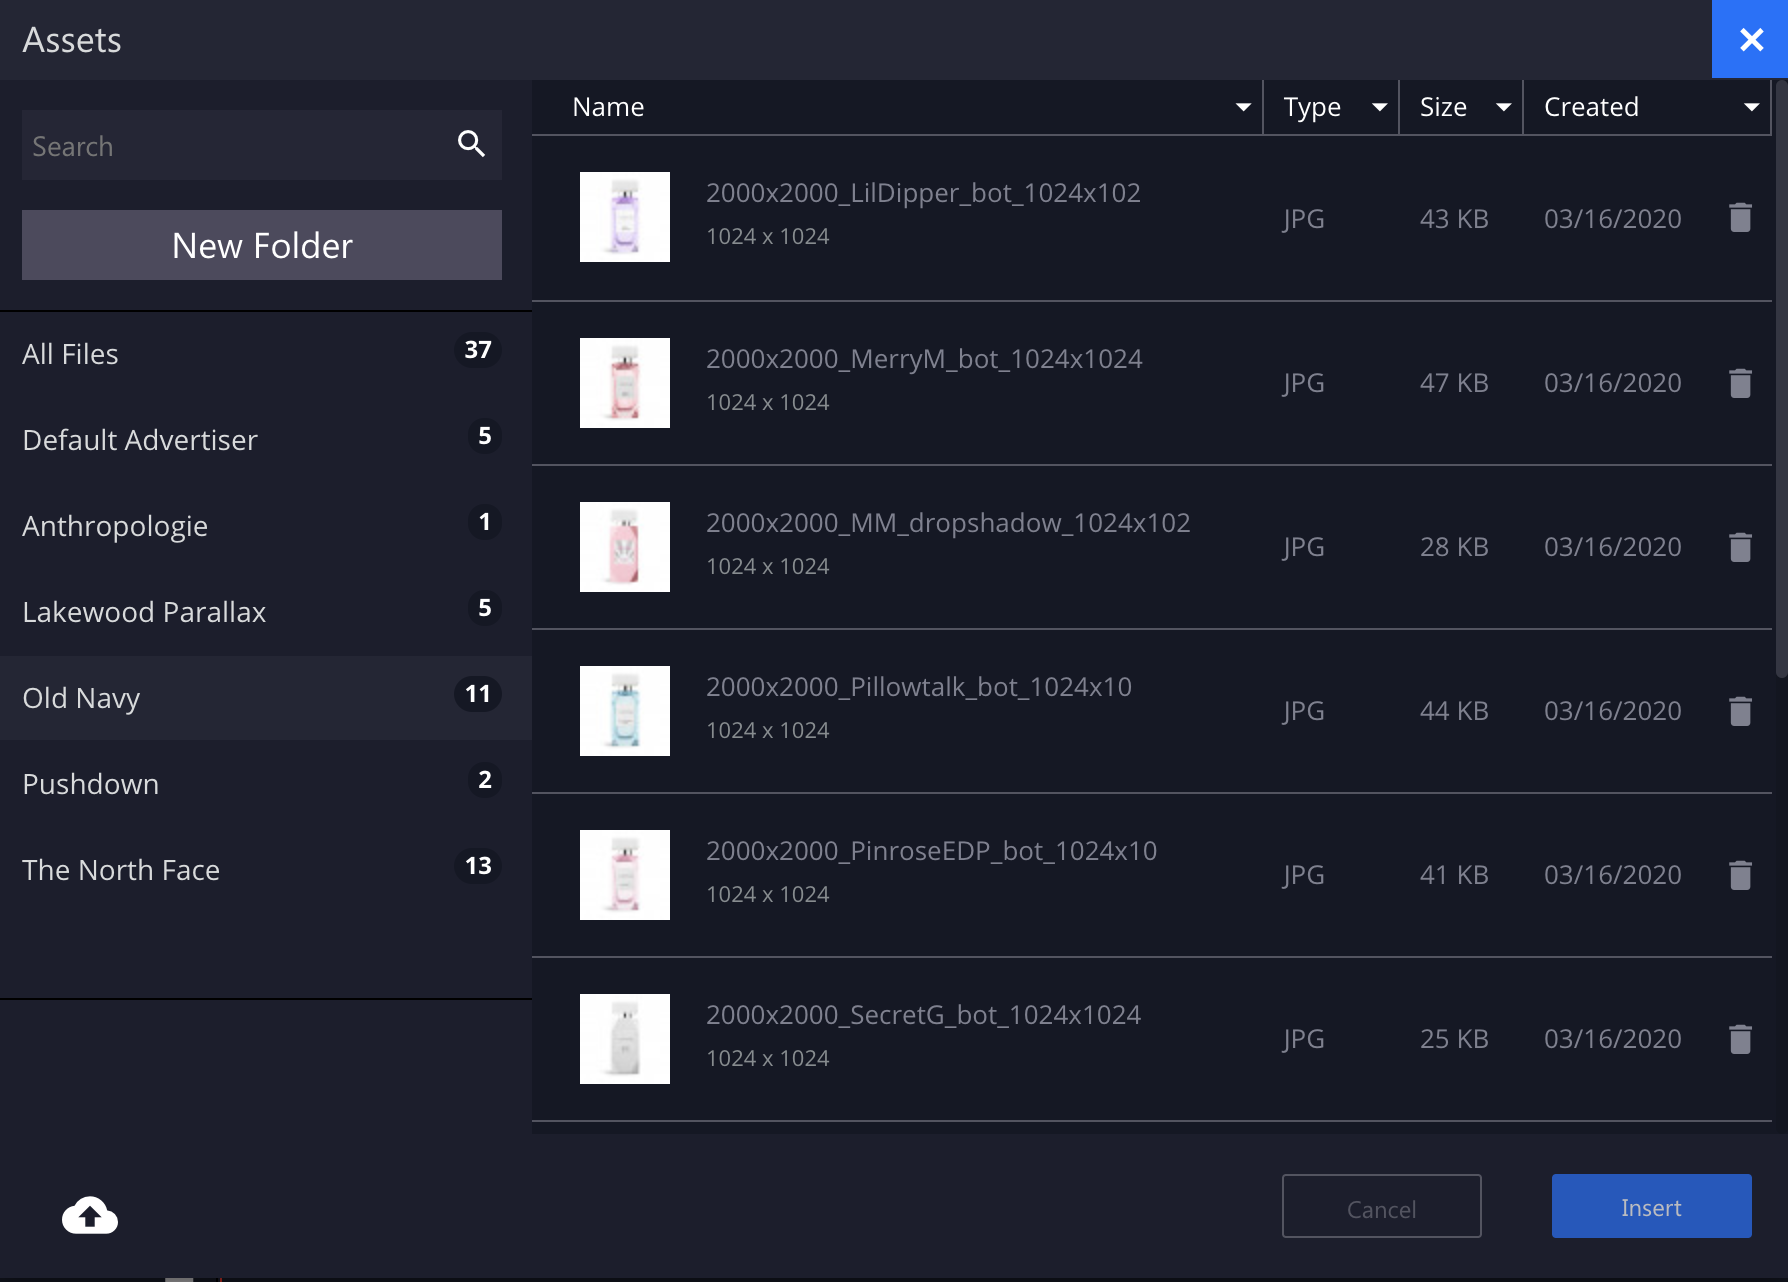Click the cloud upload icon
This screenshot has width=1788, height=1282.
(90, 1215)
